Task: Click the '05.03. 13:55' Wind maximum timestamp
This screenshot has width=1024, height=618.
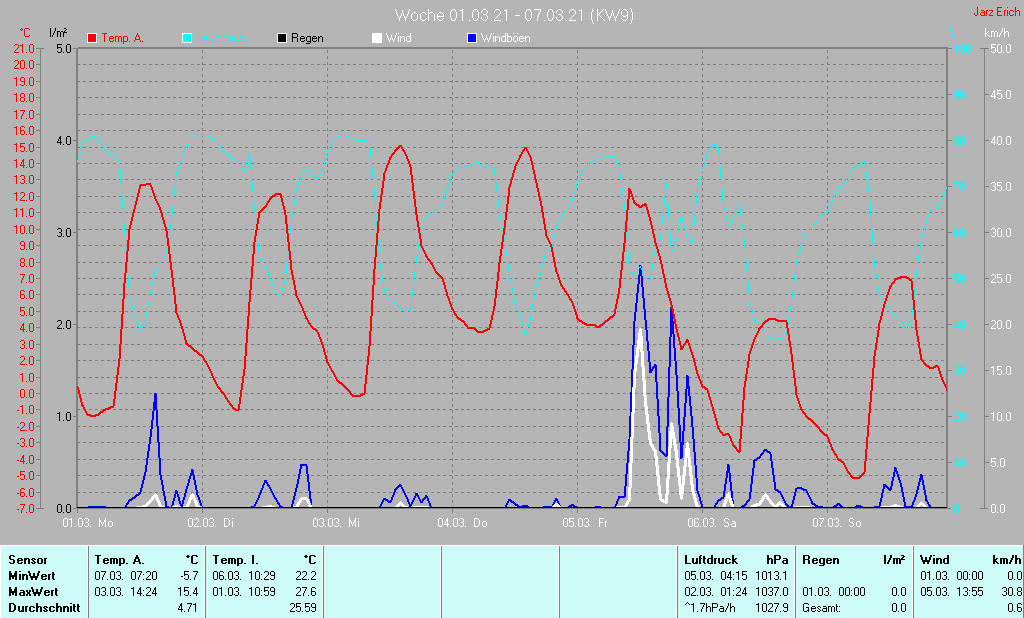Action: [x=952, y=592]
